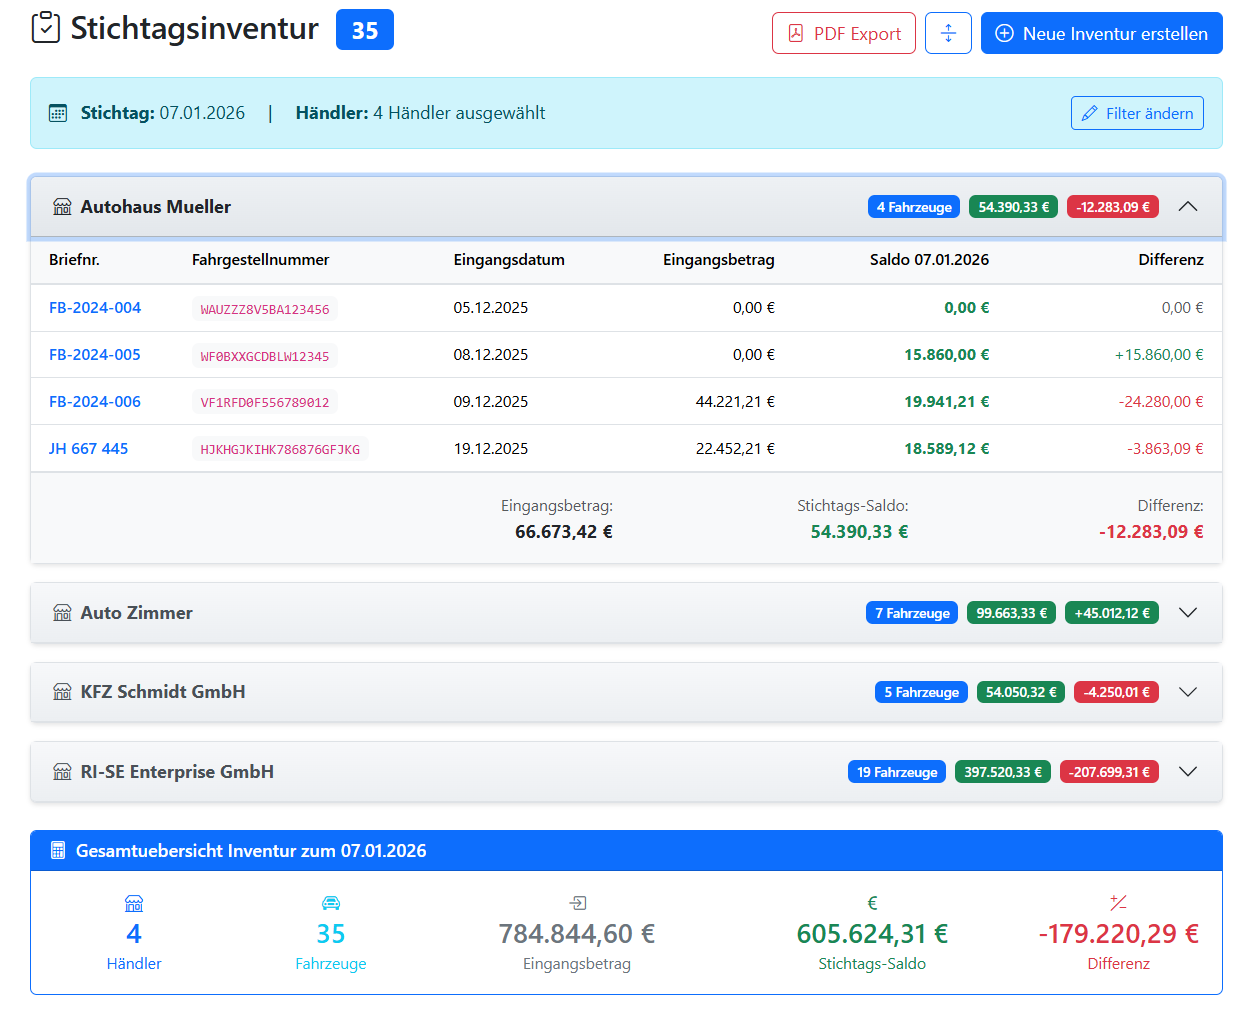Click chassis number VF1RFD0F556789012

[265, 403]
